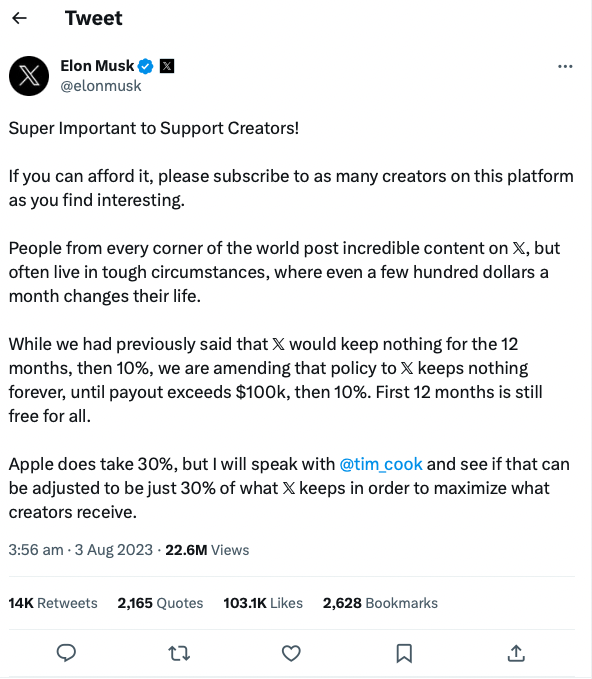The image size is (592, 679).
Task: Open the three-dot more options menu
Action: [x=565, y=66]
